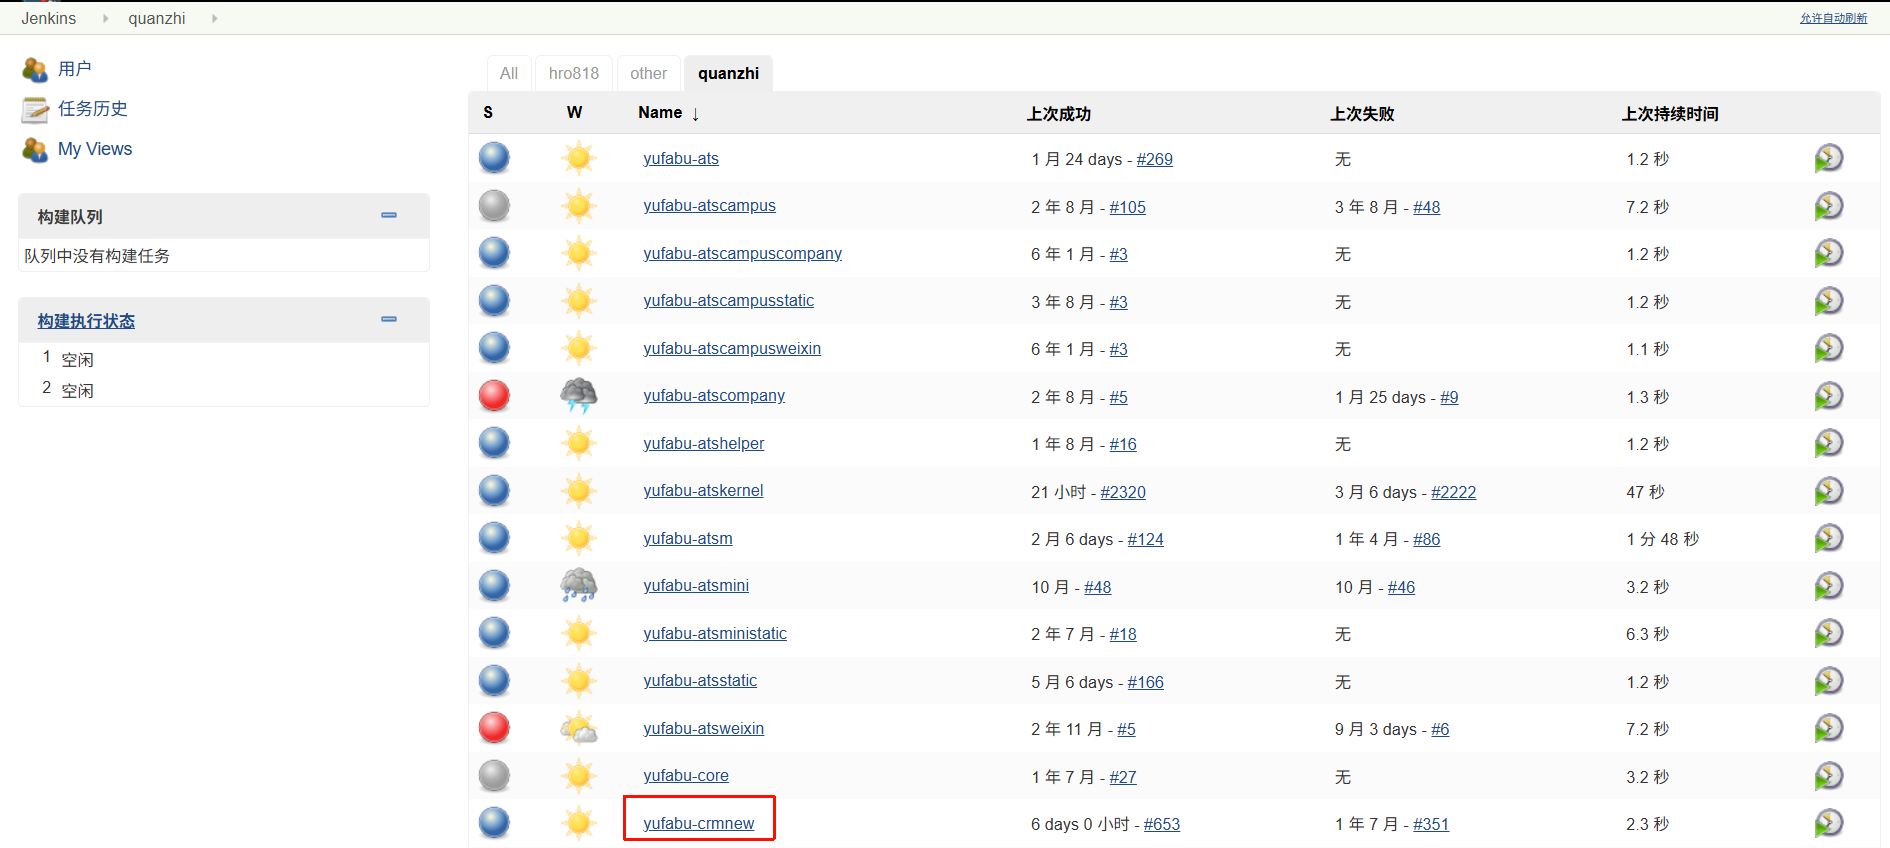Open the yufabu-crmnew job link
This screenshot has width=1890, height=848.
tap(699, 823)
